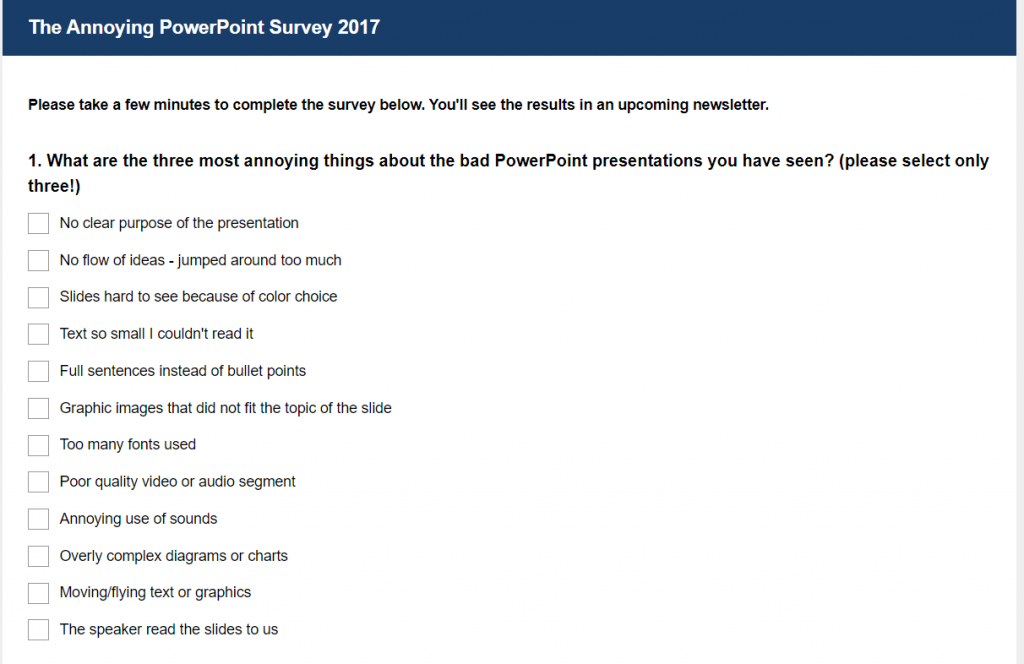
Task: Check 'Overly complex diagrams or charts'
Action: pos(37,556)
